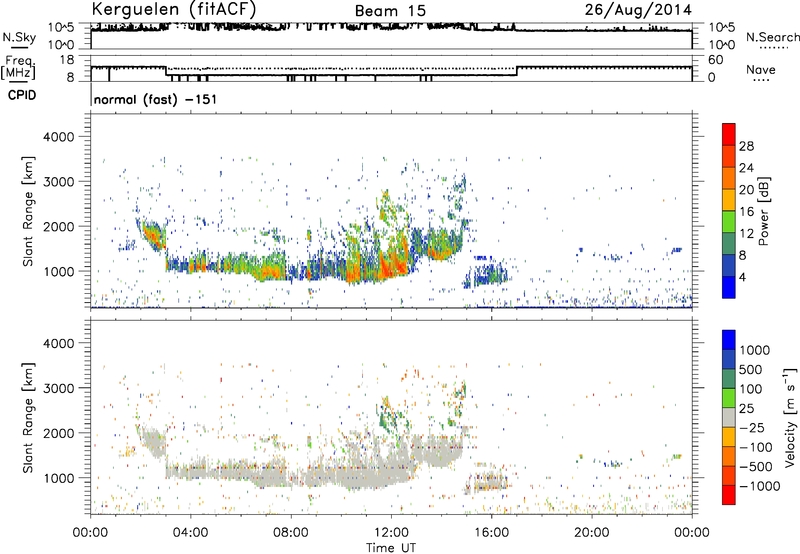Viewport: 800px width, 554px height.
Task: Select the "12:00" time axis tick label
Action: coord(391,533)
